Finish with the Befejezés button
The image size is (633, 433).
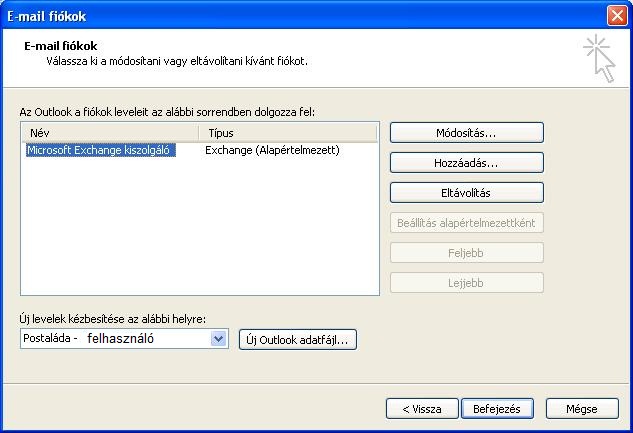(497, 409)
